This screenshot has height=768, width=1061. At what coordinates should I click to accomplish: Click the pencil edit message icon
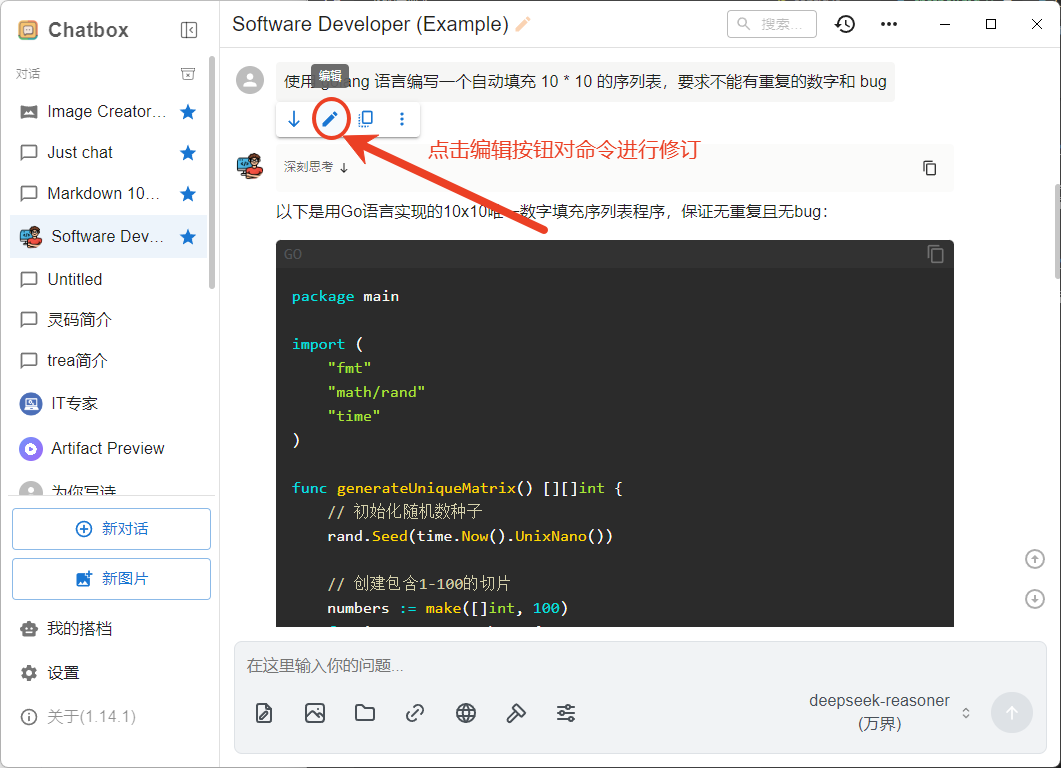coord(329,119)
